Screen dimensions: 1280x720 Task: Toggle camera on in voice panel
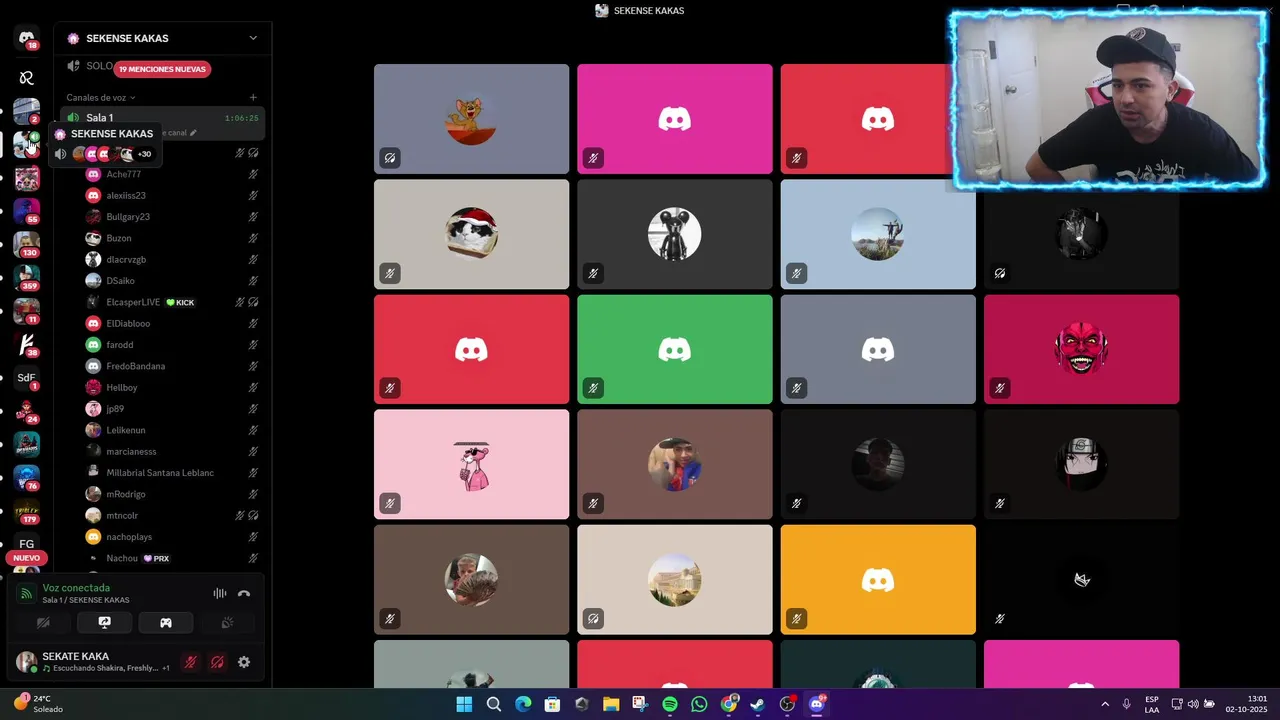43,622
